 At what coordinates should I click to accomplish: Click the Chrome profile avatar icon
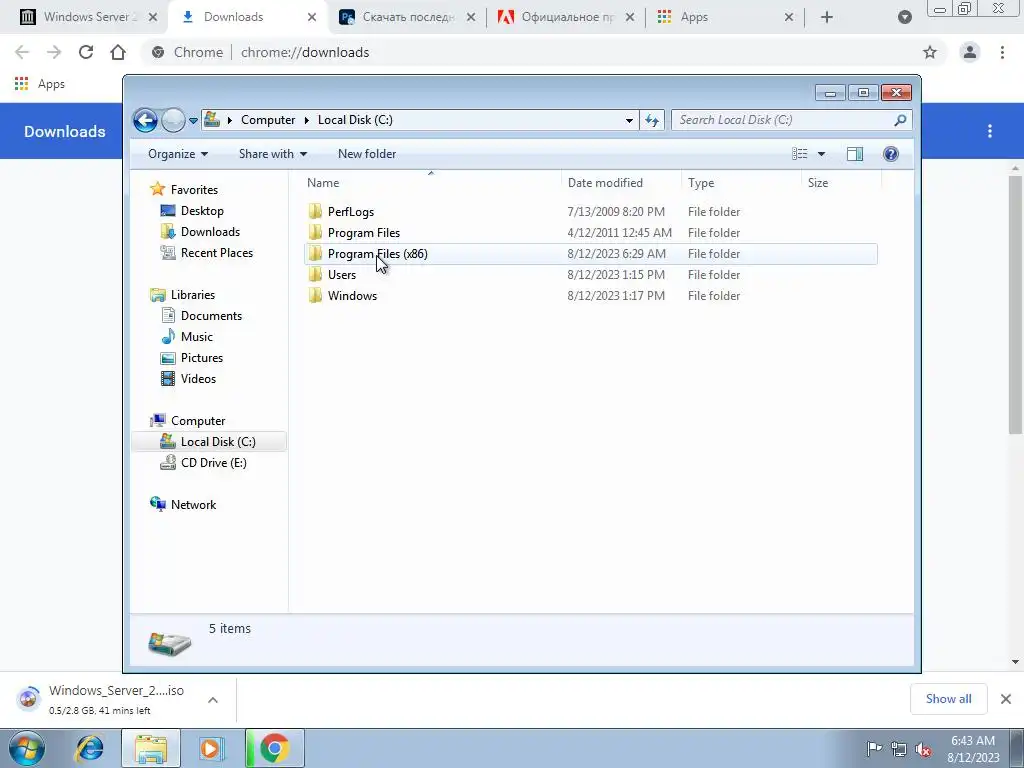(970, 52)
